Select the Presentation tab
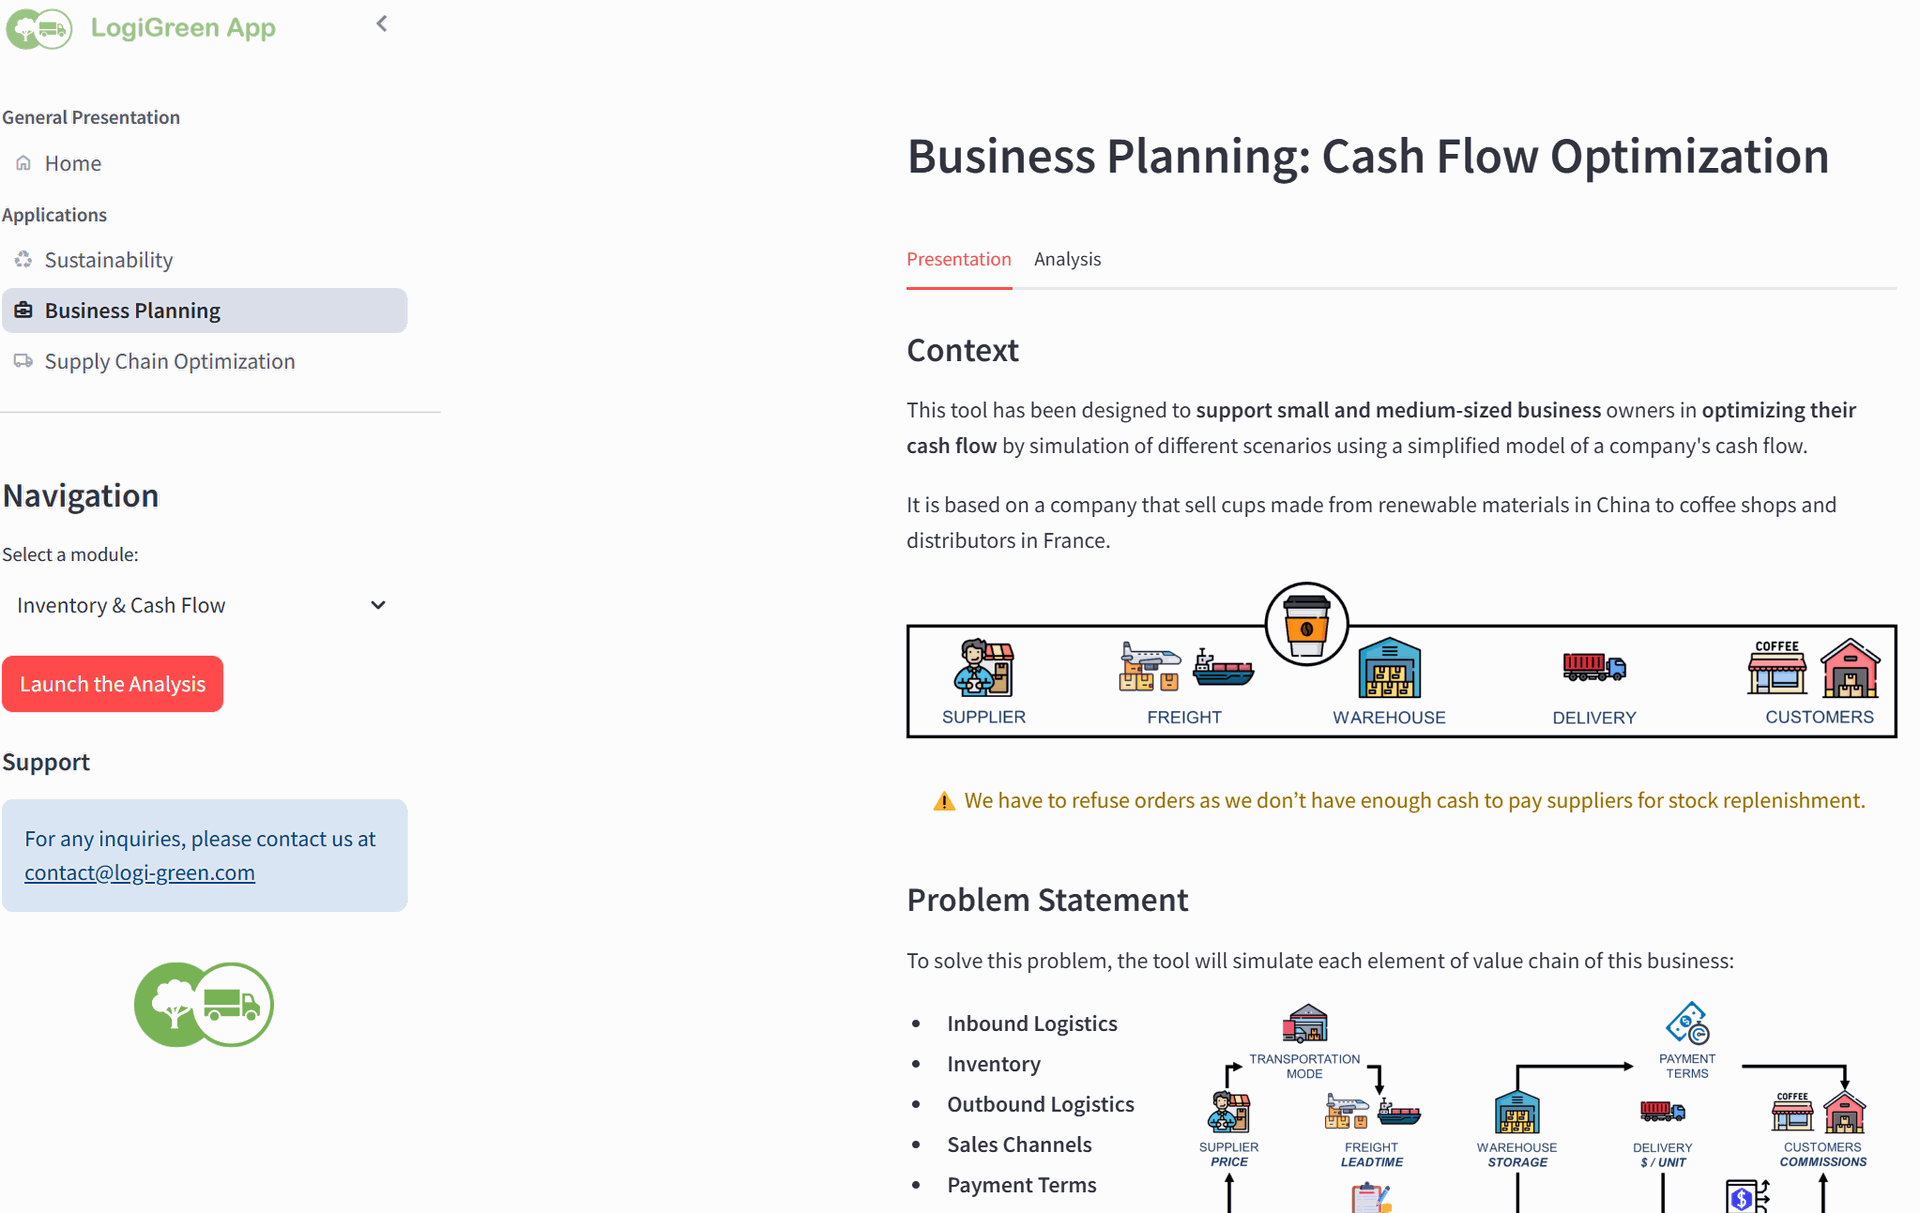This screenshot has height=1213, width=1920. [x=958, y=259]
